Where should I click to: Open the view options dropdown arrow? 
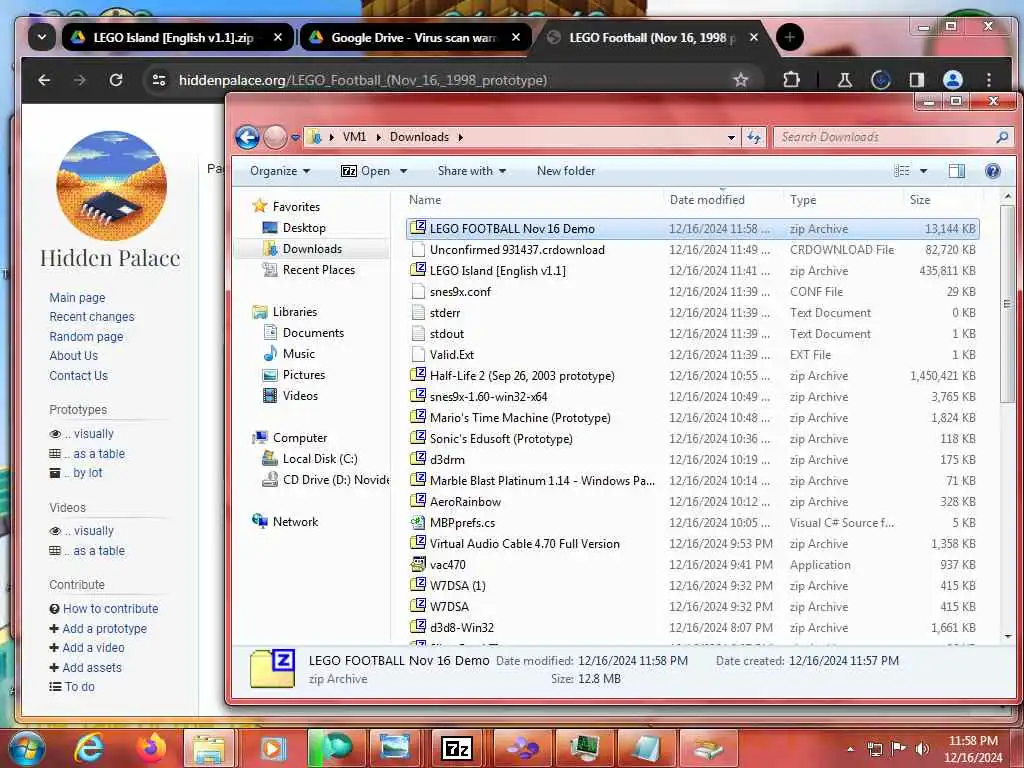point(923,171)
